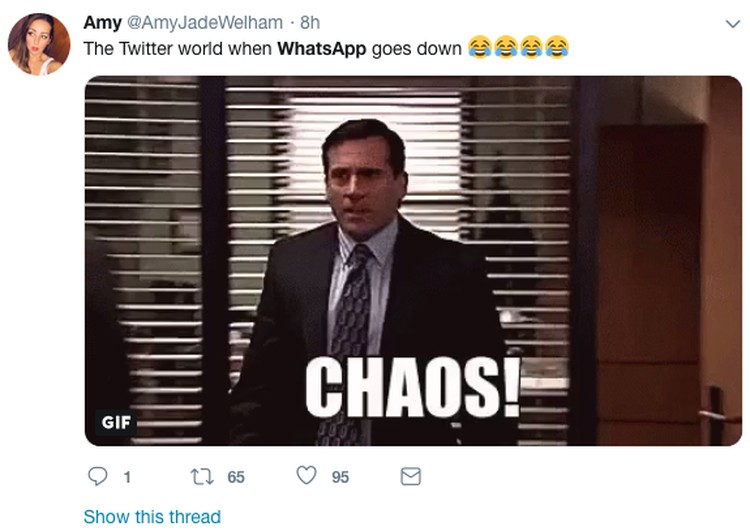
Task: Click the first crying-laughing emoji
Action: pos(480,47)
